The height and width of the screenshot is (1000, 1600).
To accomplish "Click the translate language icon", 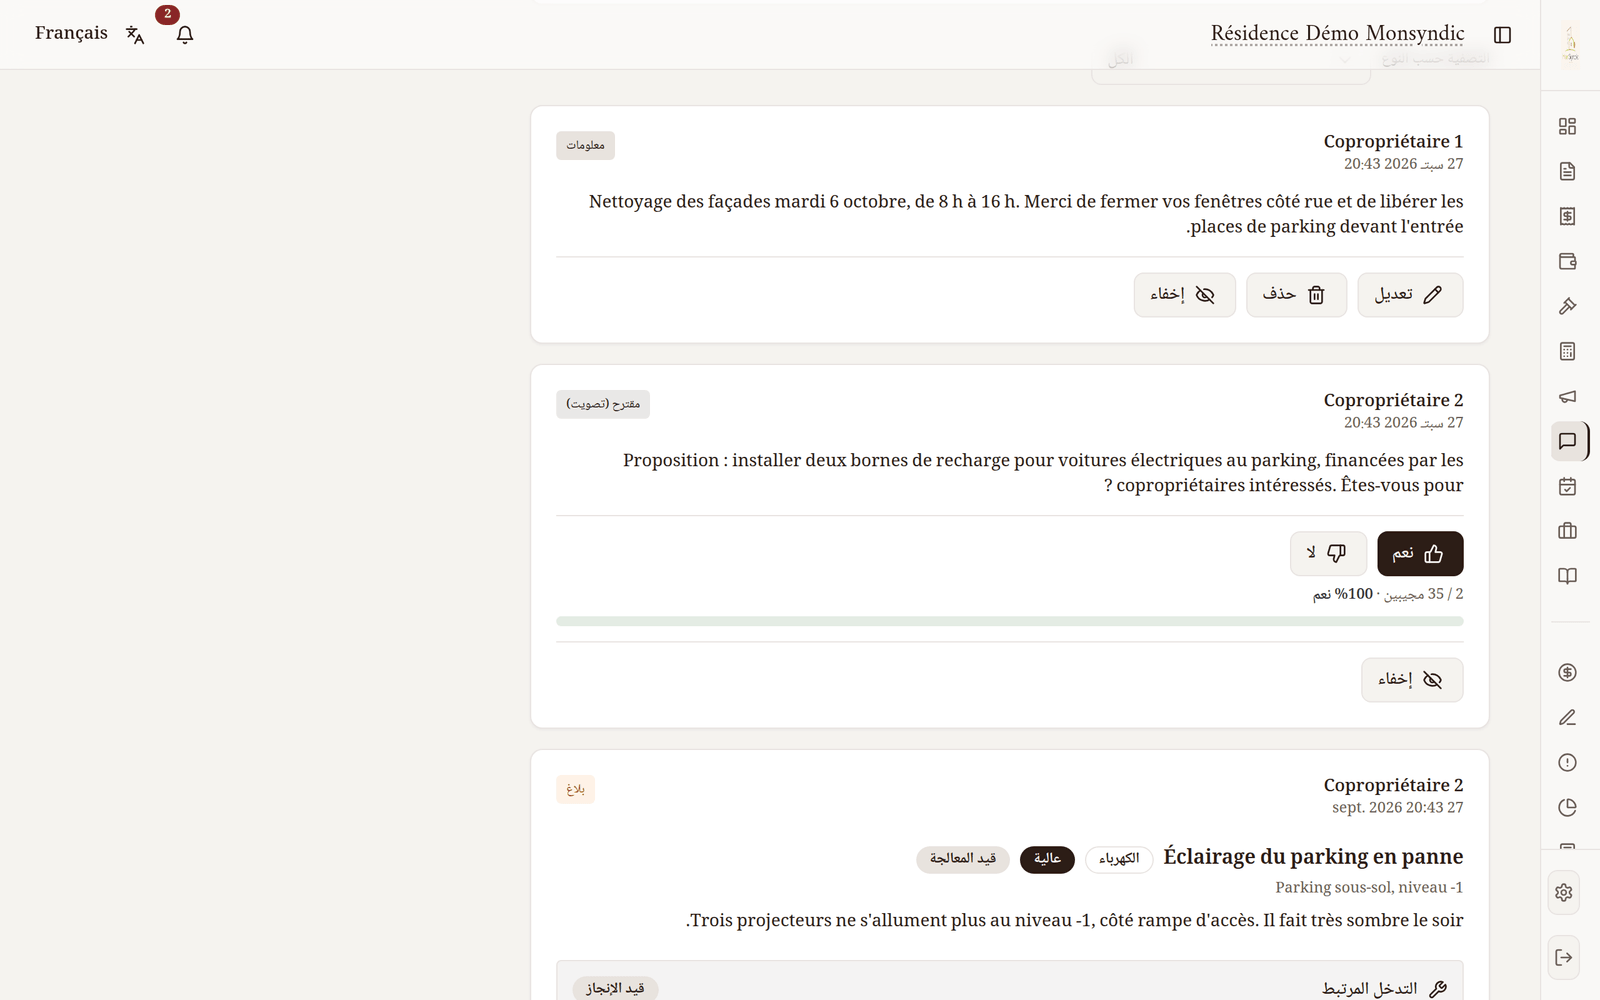I will (135, 34).
